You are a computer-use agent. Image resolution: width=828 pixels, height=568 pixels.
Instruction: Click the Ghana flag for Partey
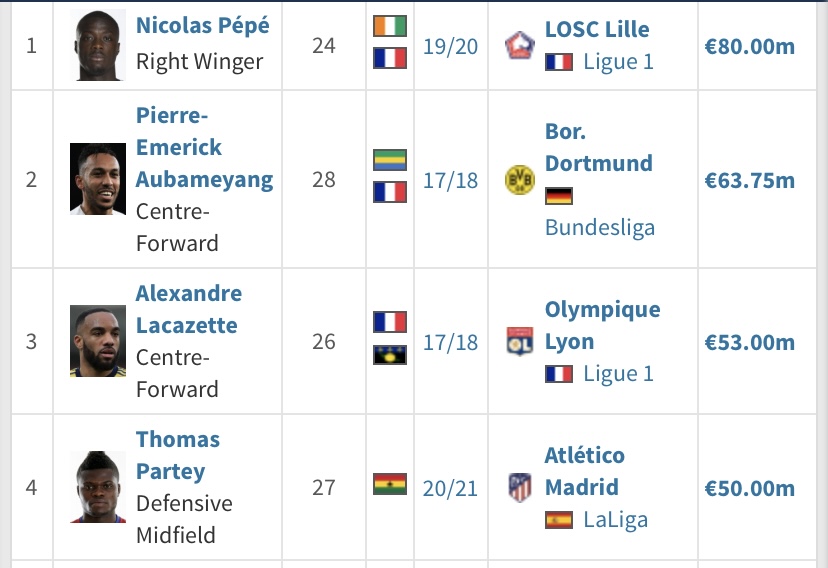tap(390, 485)
